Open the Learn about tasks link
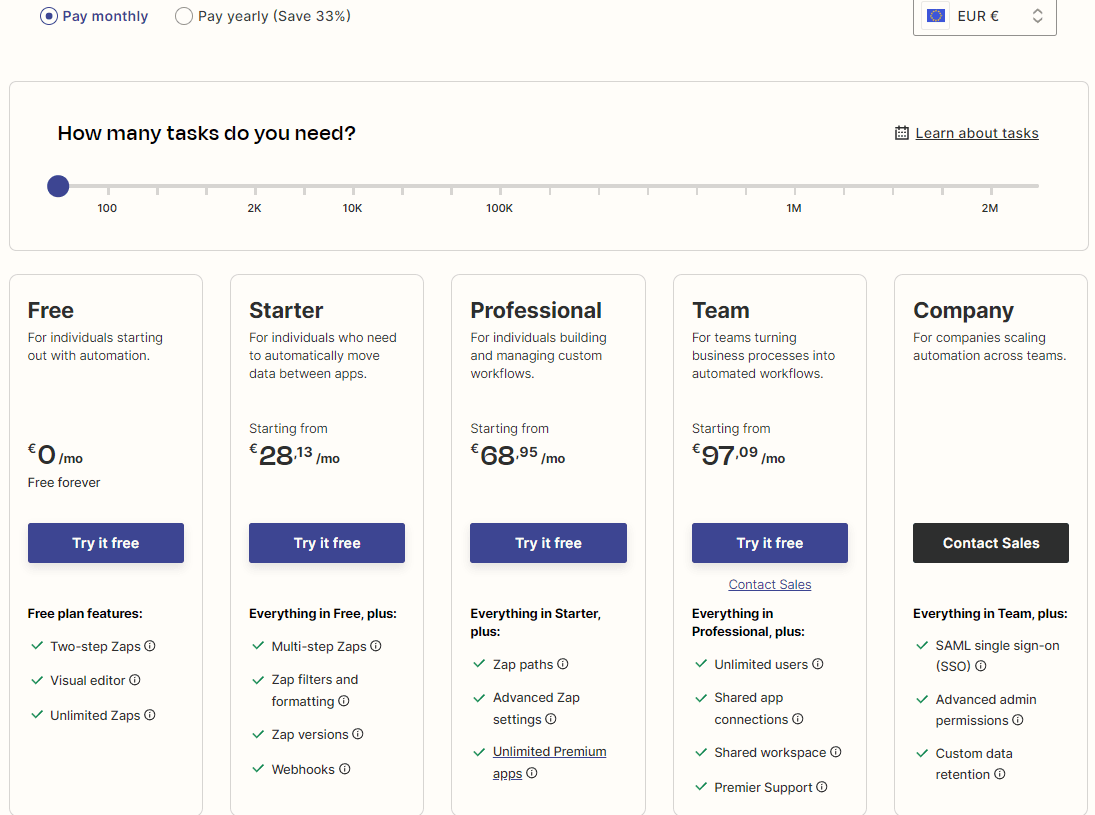Image resolution: width=1095 pixels, height=815 pixels. (976, 133)
